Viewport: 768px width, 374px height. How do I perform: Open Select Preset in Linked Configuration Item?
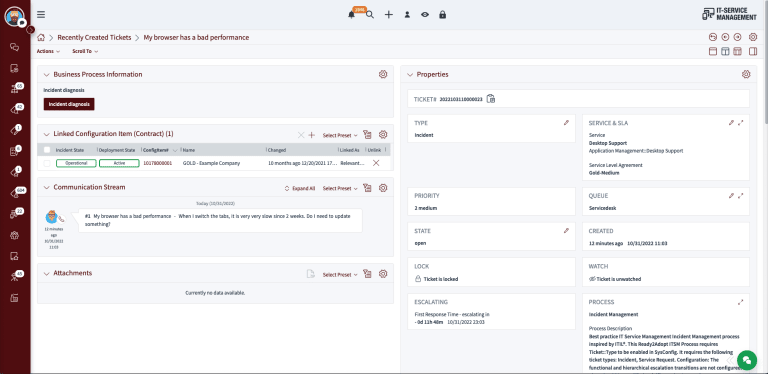click(340, 135)
